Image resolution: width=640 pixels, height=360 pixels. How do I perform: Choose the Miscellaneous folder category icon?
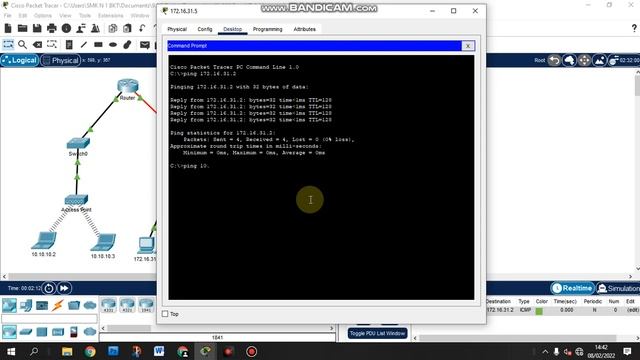74,305
